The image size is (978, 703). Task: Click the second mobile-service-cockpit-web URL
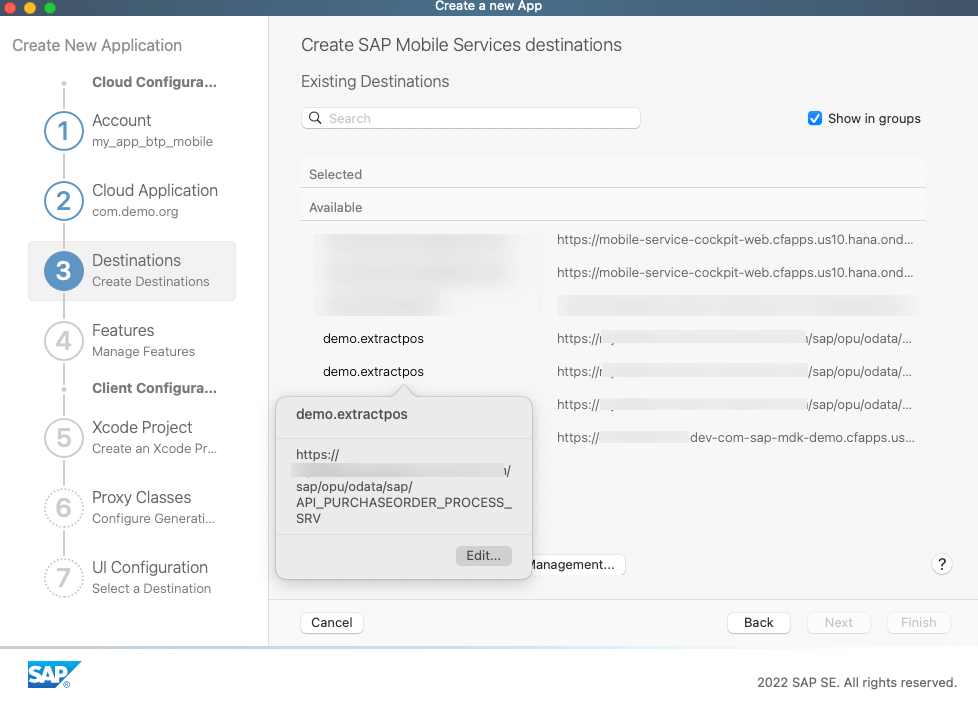pos(735,273)
